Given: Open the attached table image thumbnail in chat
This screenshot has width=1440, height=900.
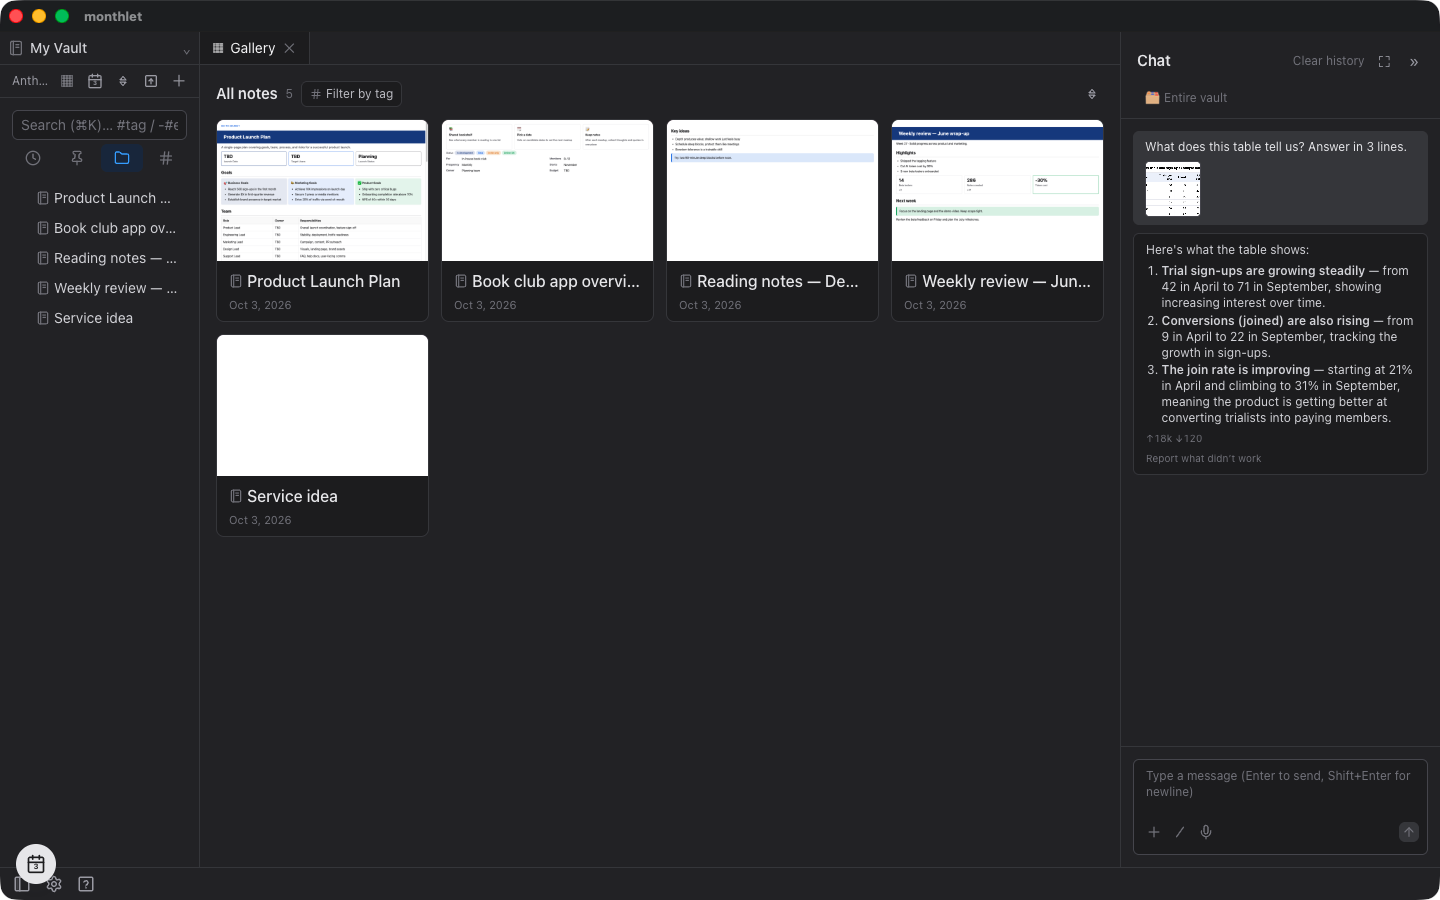Looking at the screenshot, I should (1173, 189).
